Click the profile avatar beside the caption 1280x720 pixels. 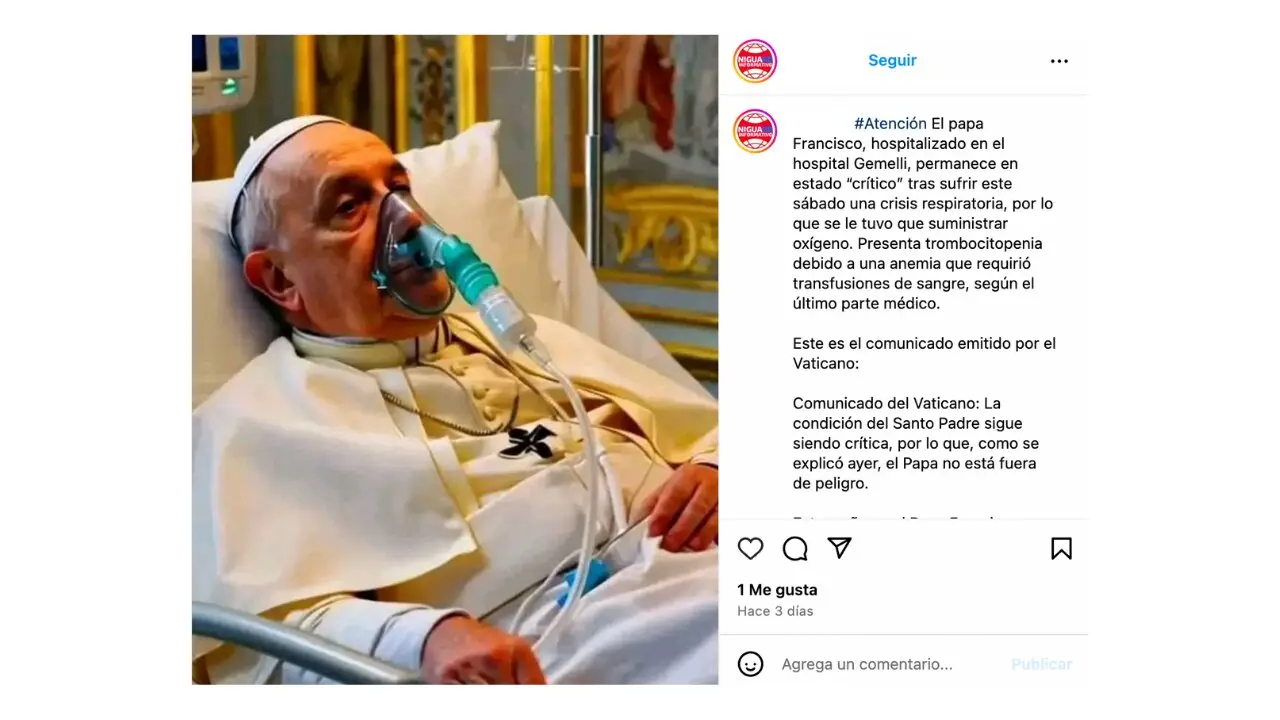(755, 131)
